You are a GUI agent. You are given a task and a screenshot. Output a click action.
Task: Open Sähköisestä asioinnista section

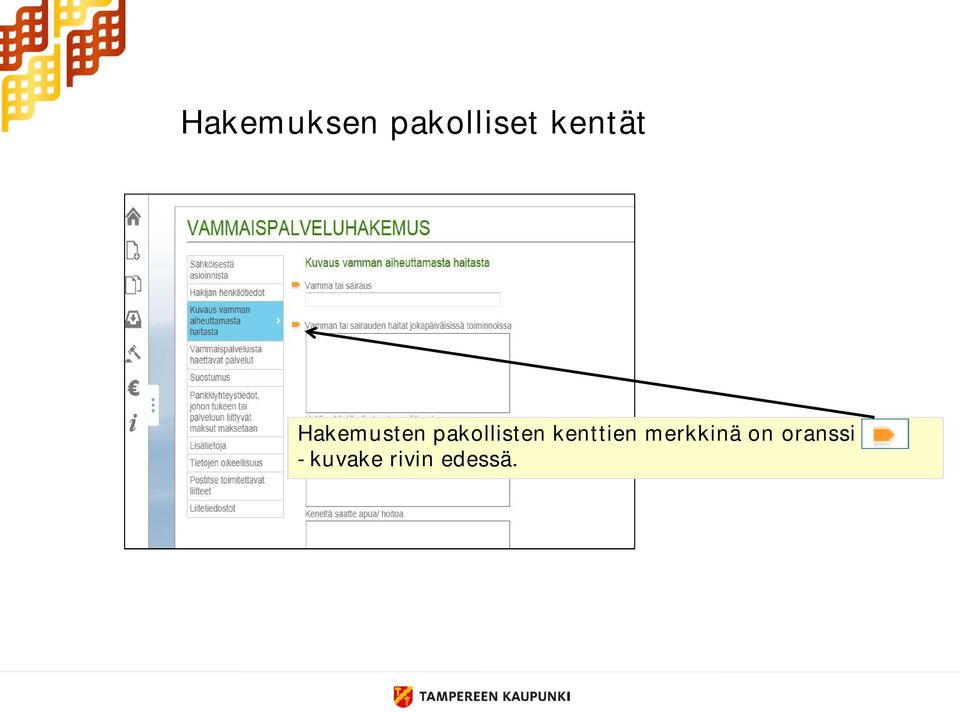click(235, 270)
